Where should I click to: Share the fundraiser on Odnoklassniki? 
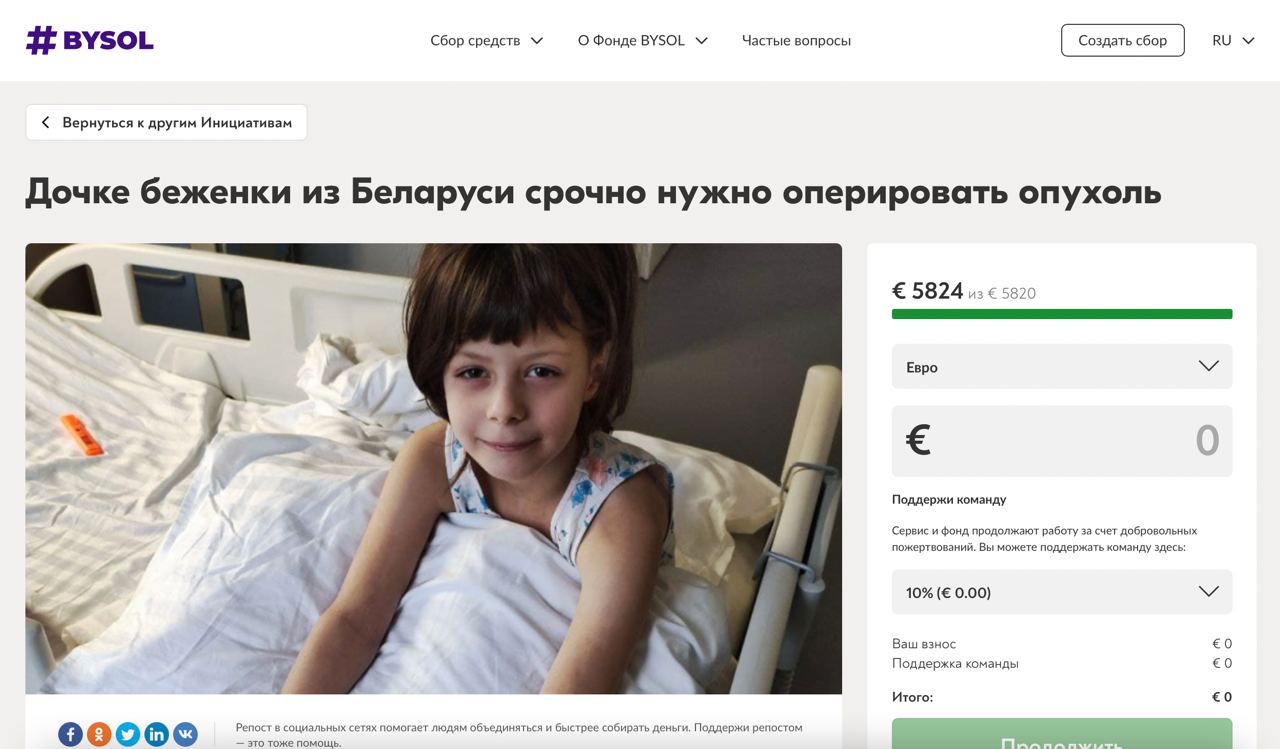point(99,734)
